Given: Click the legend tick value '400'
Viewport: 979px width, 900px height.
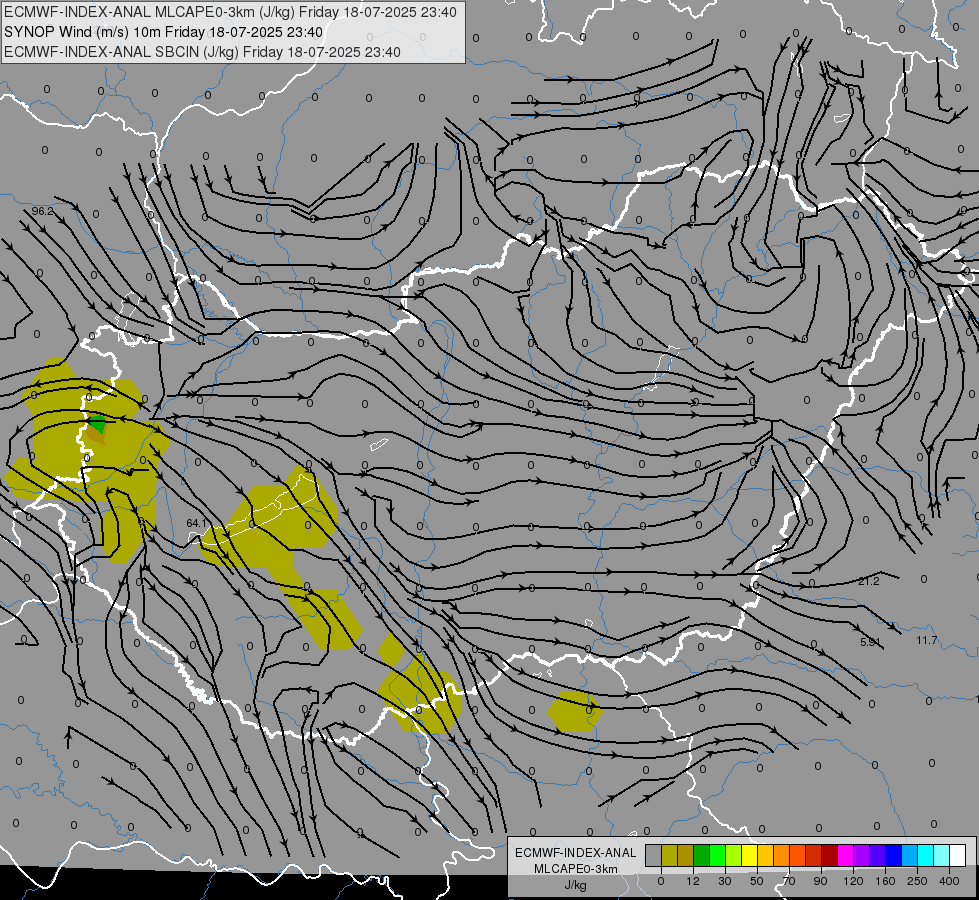Looking at the screenshot, I should pos(949,881).
